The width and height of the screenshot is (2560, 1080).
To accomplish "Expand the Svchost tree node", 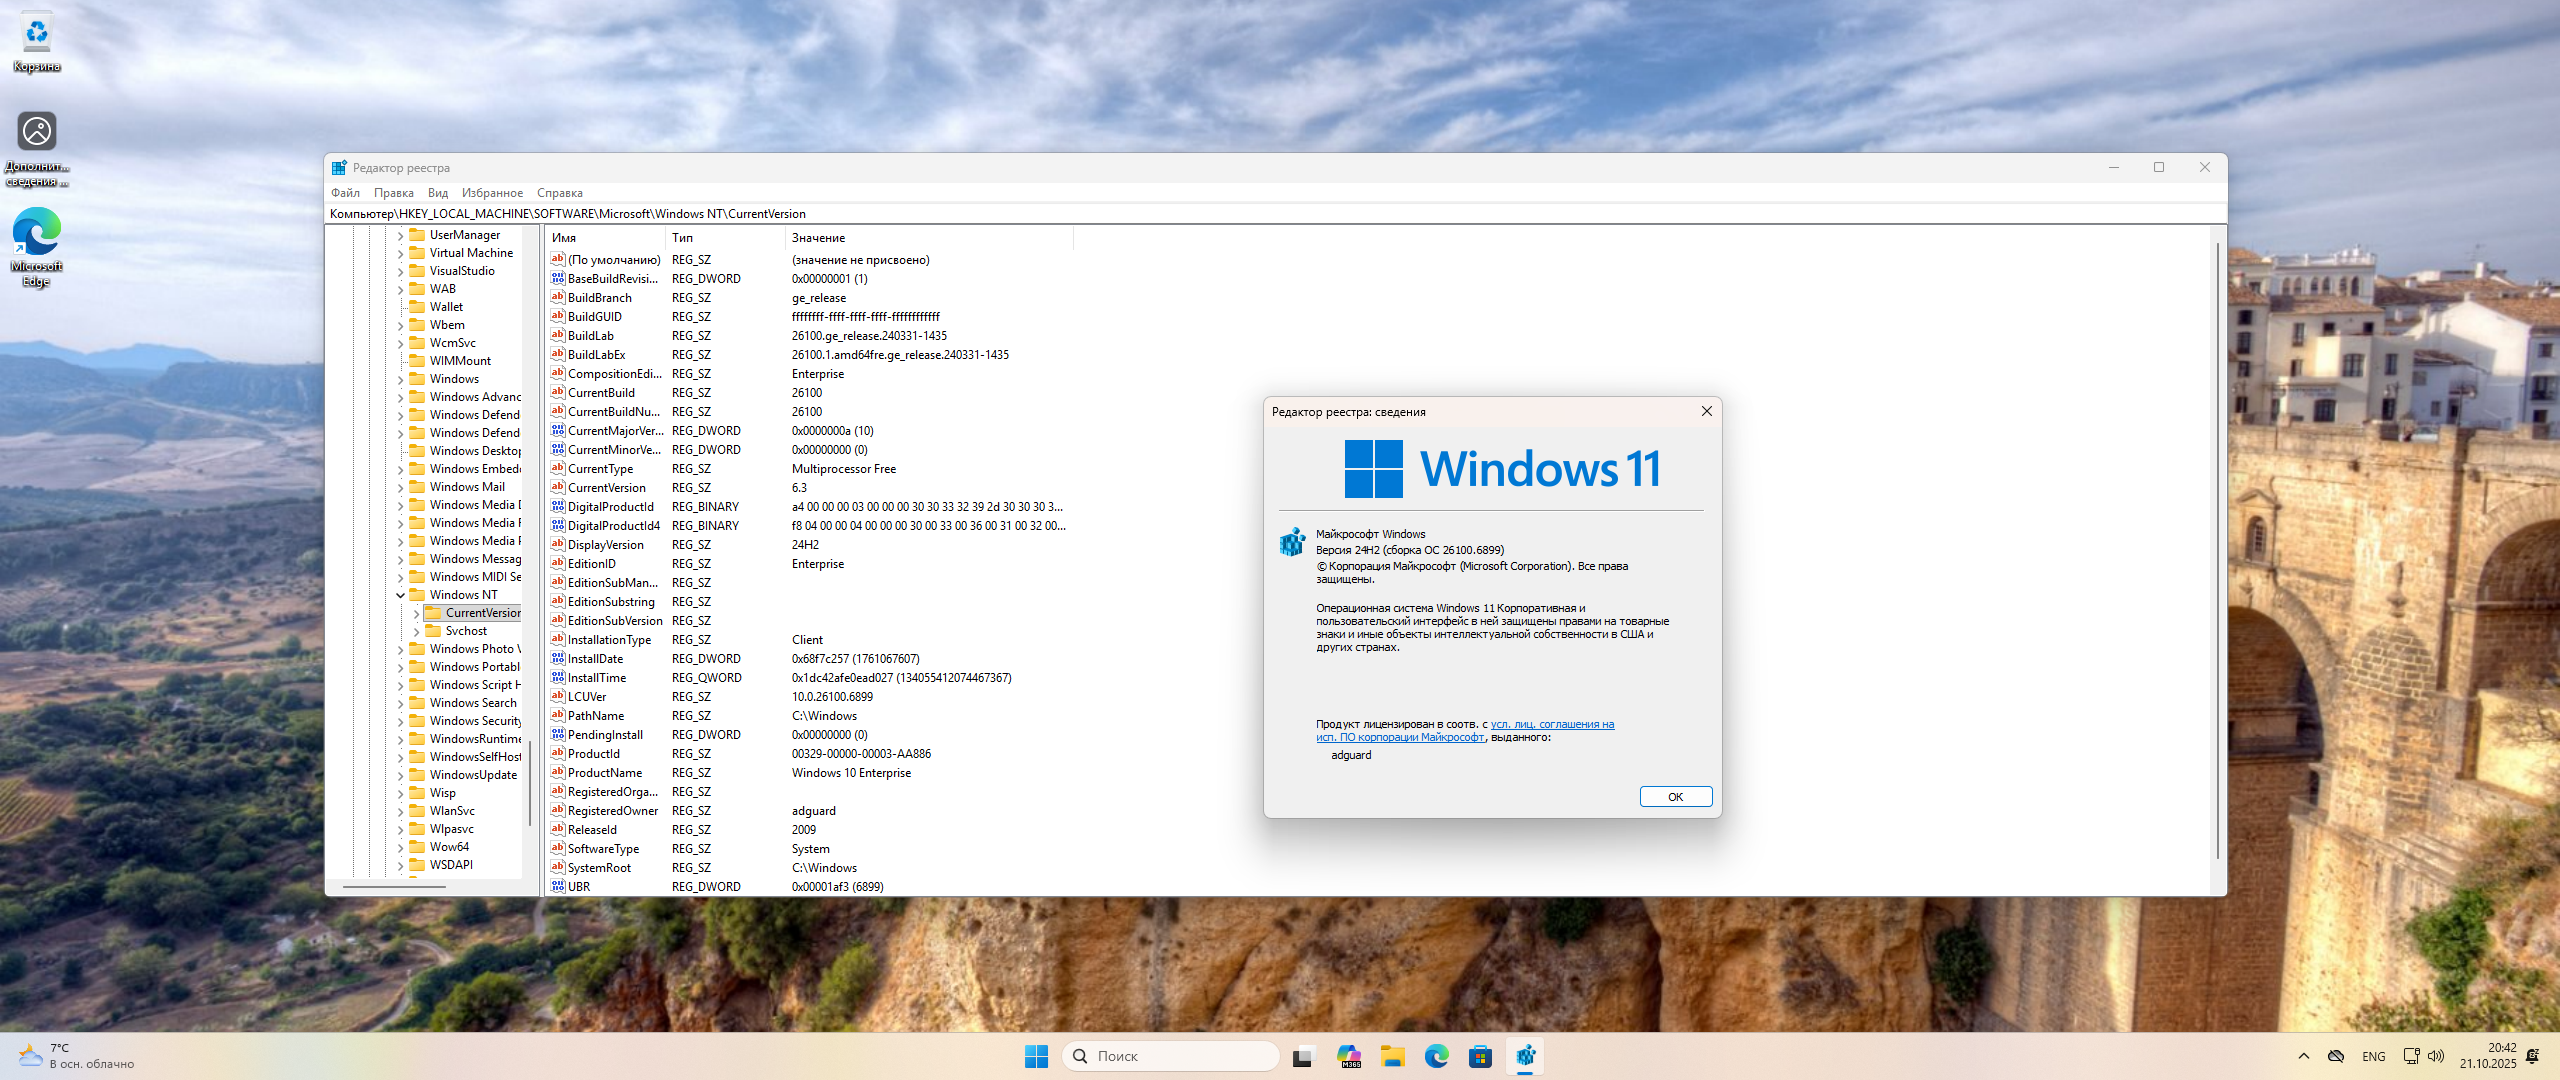I will (416, 631).
